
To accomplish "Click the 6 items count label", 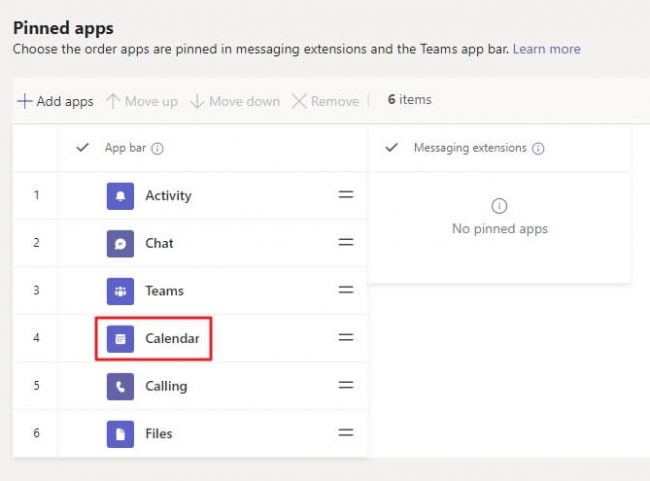I will pyautogui.click(x=410, y=100).
